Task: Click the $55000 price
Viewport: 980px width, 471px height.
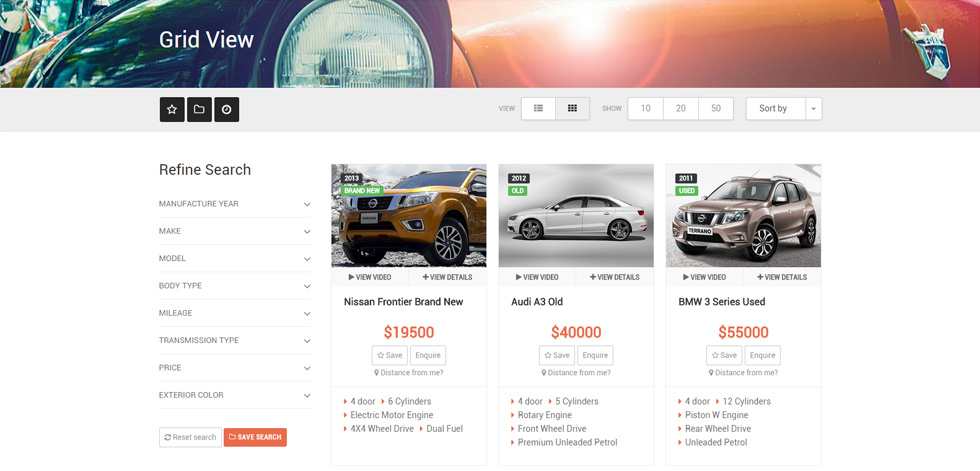Action: (x=743, y=332)
